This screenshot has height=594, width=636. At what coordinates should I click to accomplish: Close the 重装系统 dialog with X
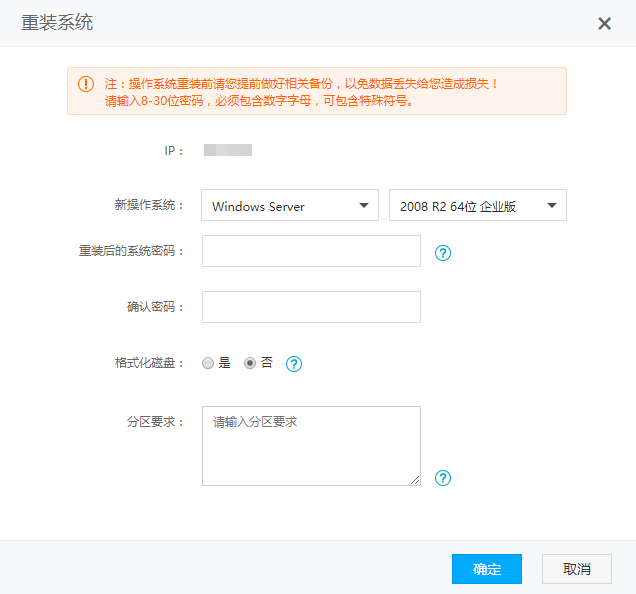(604, 24)
